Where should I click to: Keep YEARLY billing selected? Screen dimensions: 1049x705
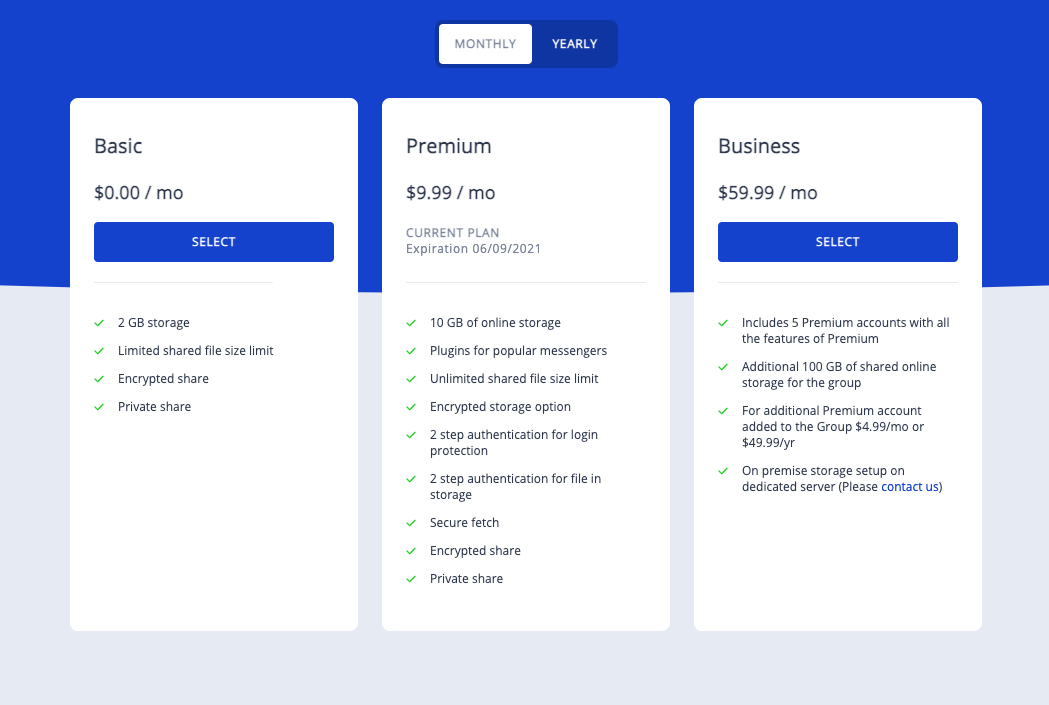[574, 43]
